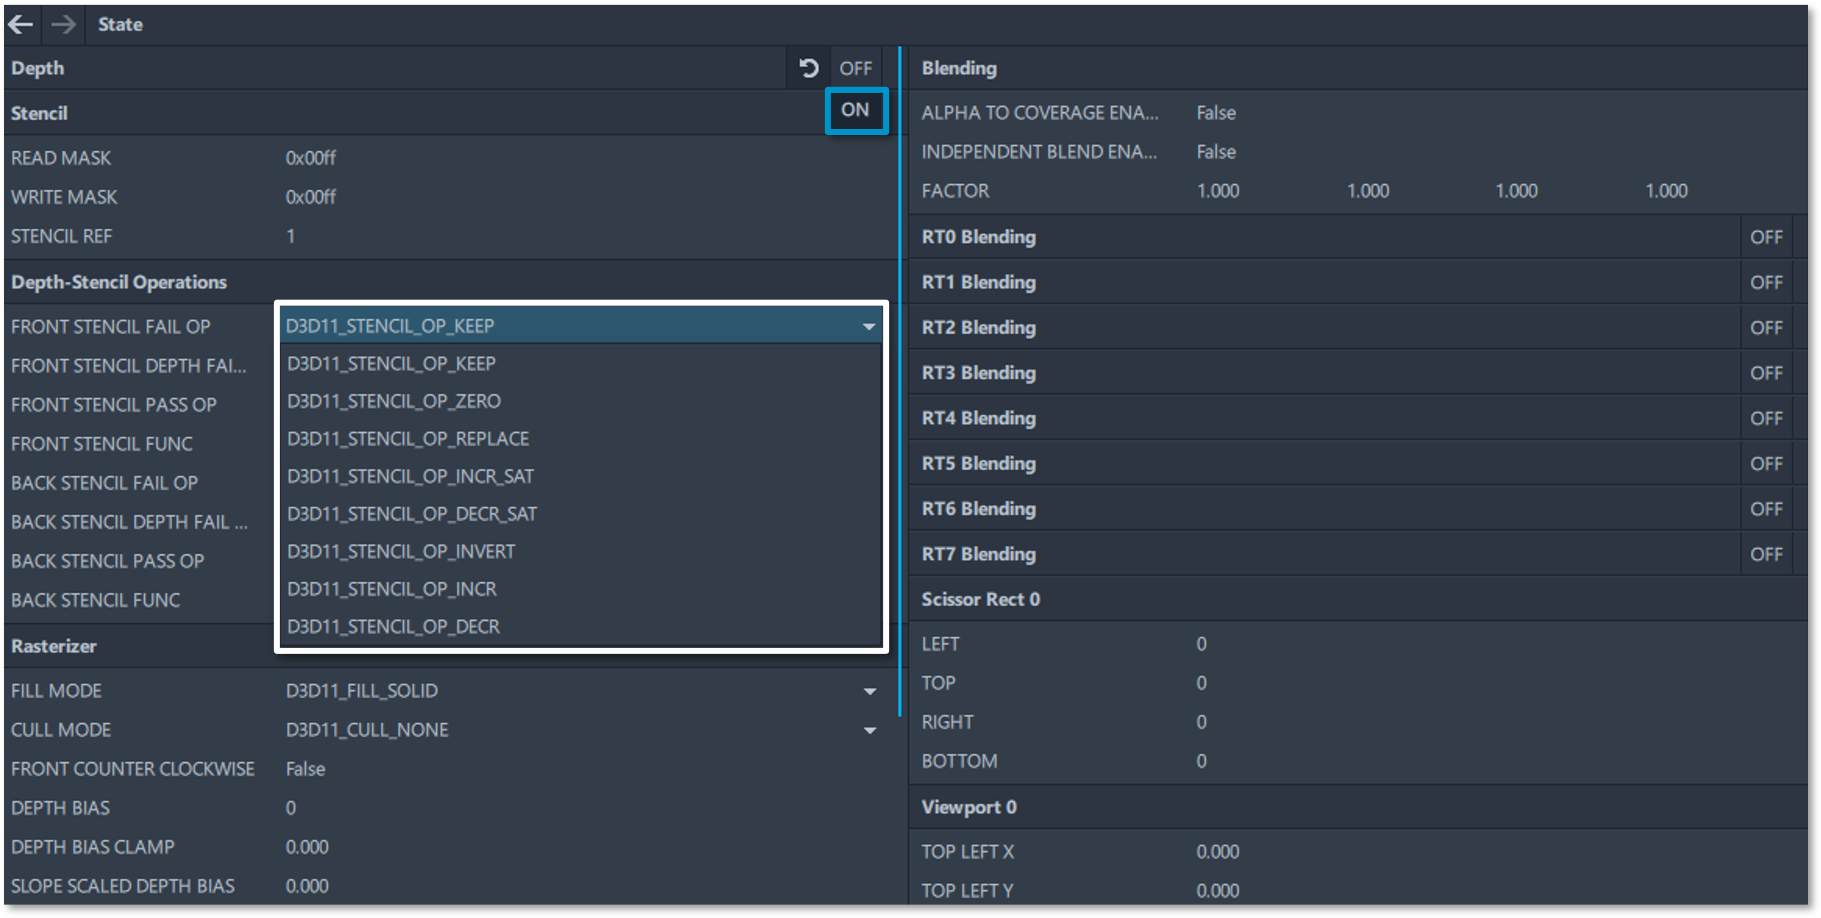
Task: Choose D3D11_STENCIL_OP_INVERT from list
Action: pos(401,551)
